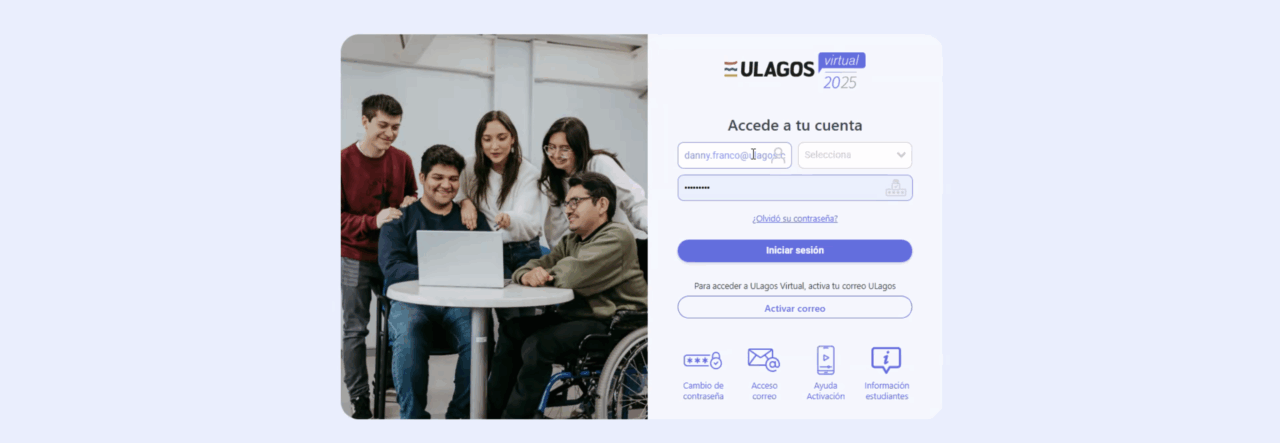Viewport: 1280px width, 443px height.
Task: Click the chevron arrow in Selecciona box
Action: click(901, 155)
